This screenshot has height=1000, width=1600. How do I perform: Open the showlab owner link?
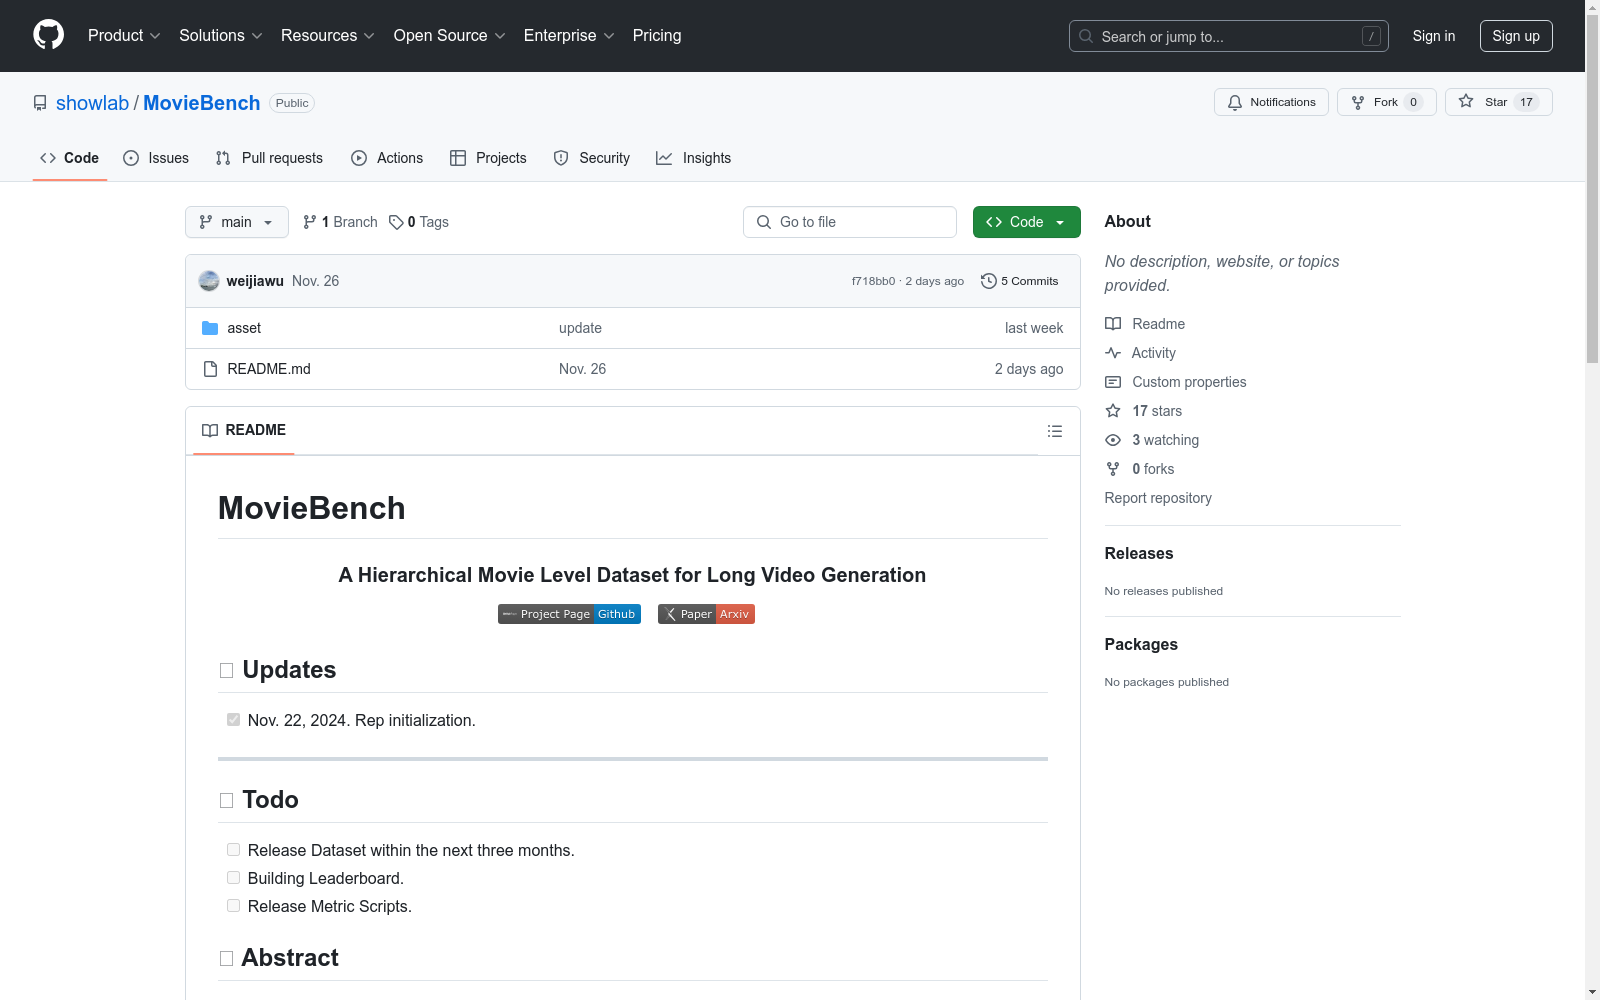point(92,103)
